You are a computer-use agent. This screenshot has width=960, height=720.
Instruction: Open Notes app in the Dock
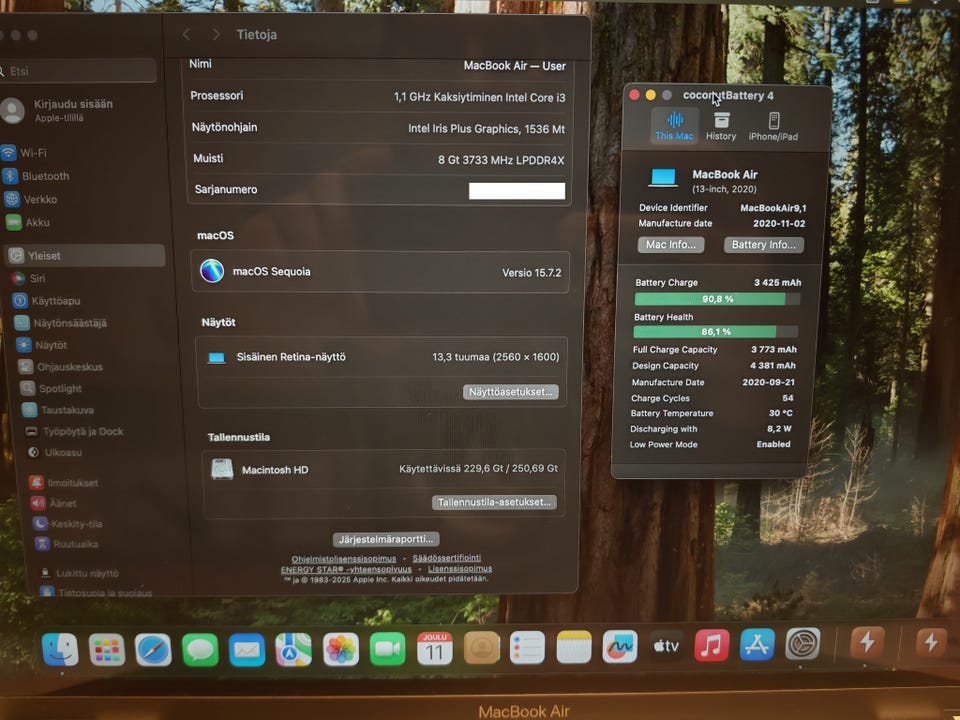click(574, 647)
